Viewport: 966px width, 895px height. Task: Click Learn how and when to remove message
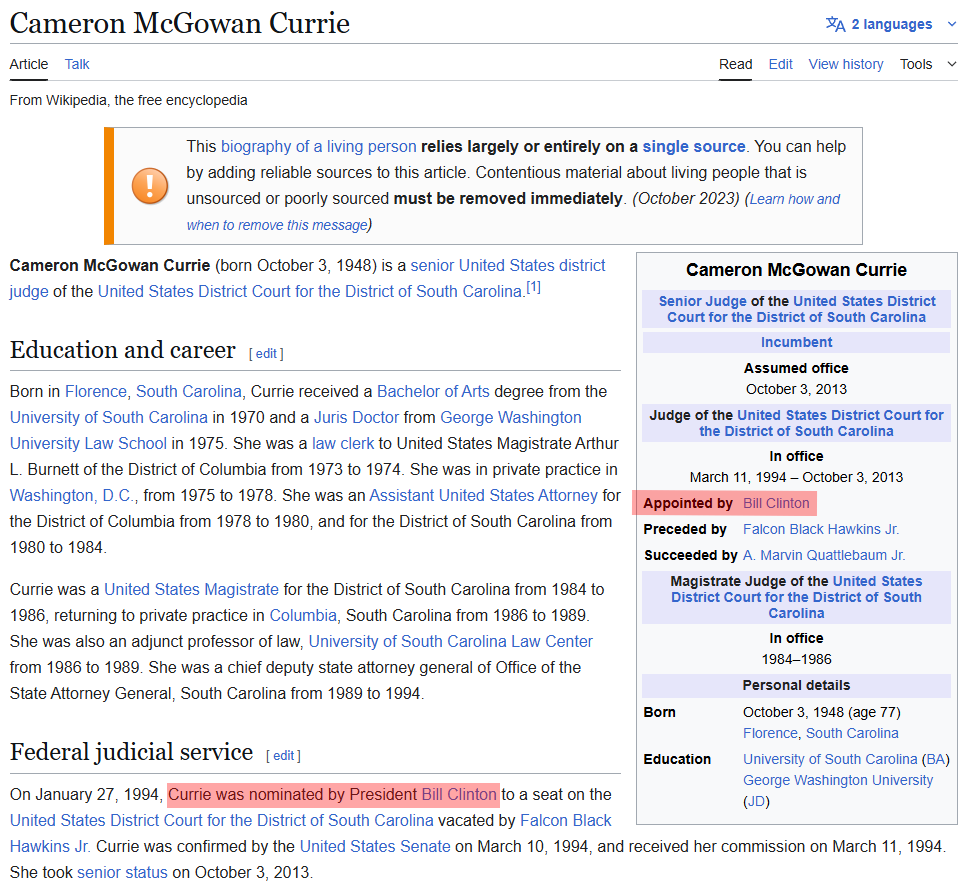pos(794,199)
